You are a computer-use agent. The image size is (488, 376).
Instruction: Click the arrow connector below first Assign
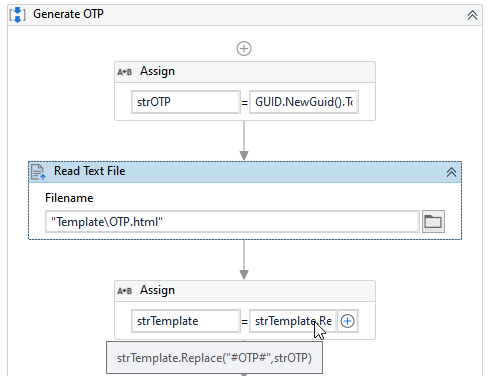(244, 141)
